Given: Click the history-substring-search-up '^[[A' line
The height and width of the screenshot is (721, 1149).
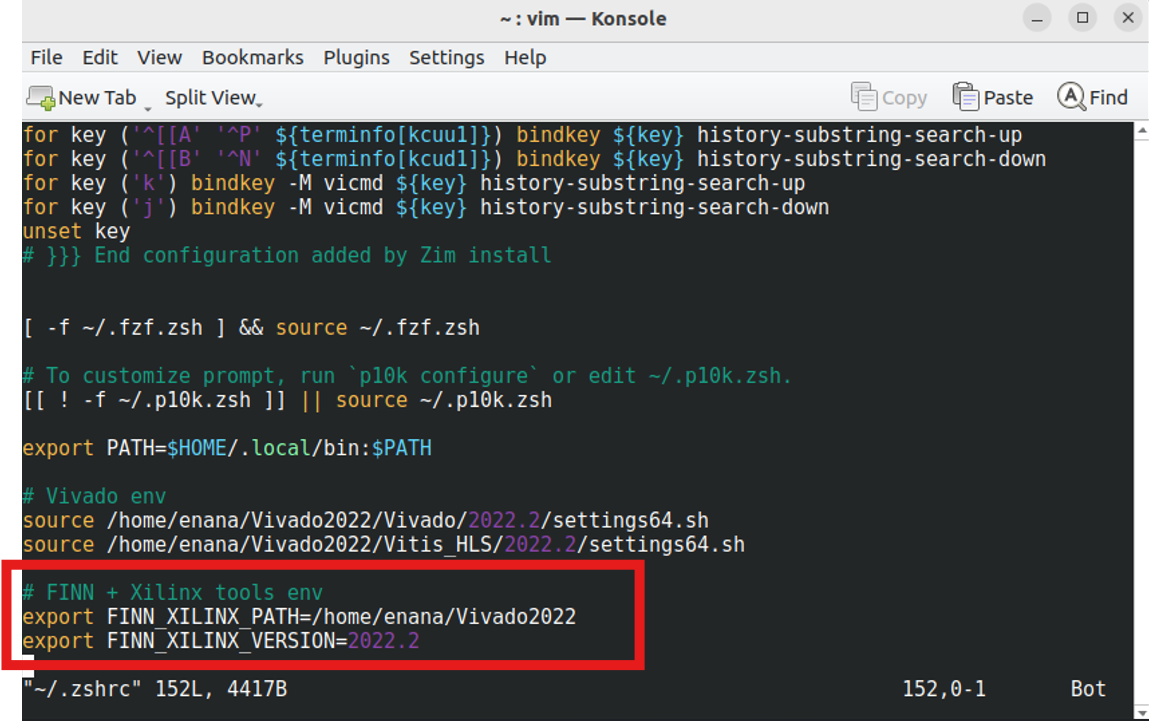Looking at the screenshot, I should pos(522,135).
